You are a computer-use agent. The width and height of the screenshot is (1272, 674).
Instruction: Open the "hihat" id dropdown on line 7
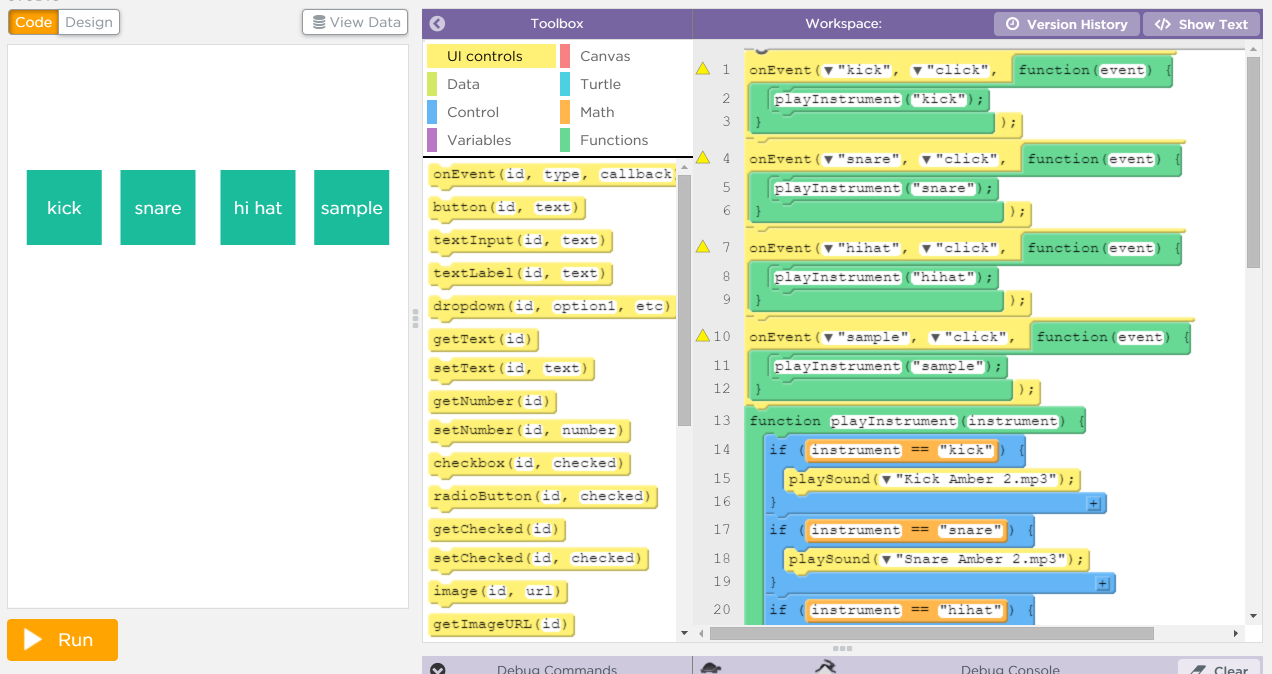[x=828, y=248]
